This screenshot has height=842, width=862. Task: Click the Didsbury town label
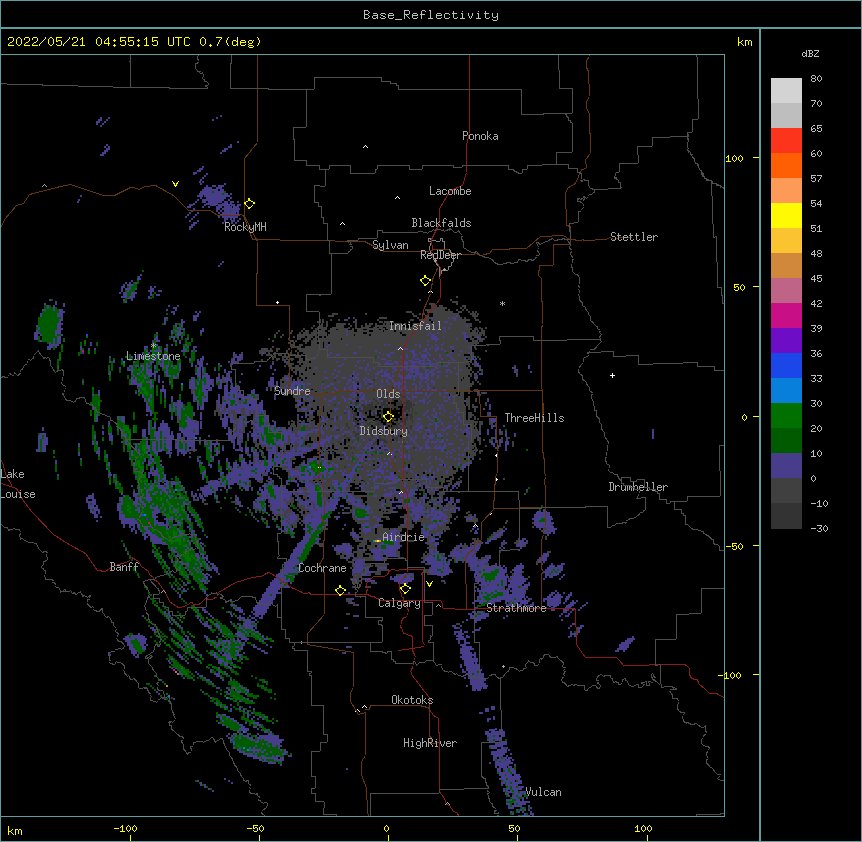[384, 431]
